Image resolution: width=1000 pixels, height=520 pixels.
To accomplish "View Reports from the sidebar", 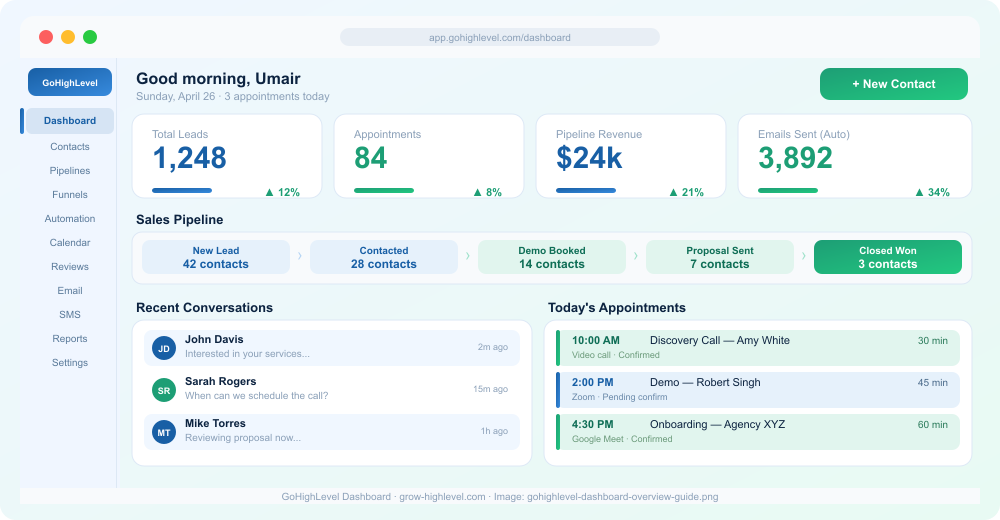I will pyautogui.click(x=70, y=339).
